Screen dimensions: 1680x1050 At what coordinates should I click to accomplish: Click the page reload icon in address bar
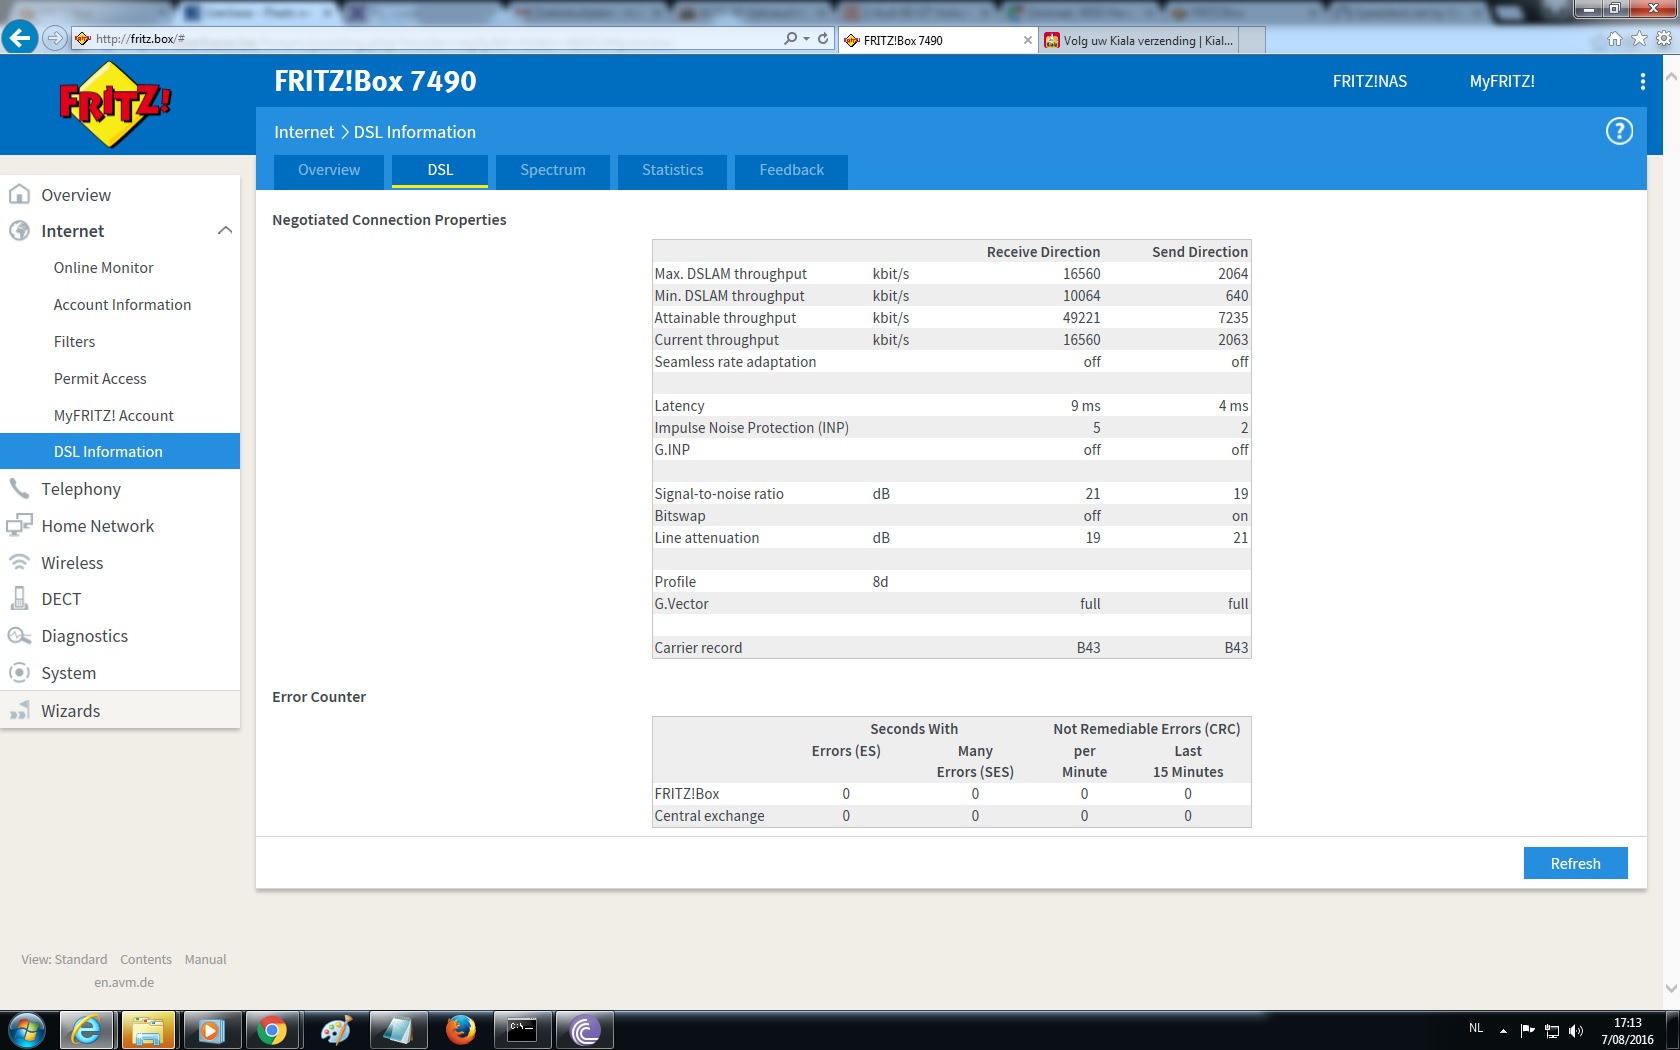[823, 39]
